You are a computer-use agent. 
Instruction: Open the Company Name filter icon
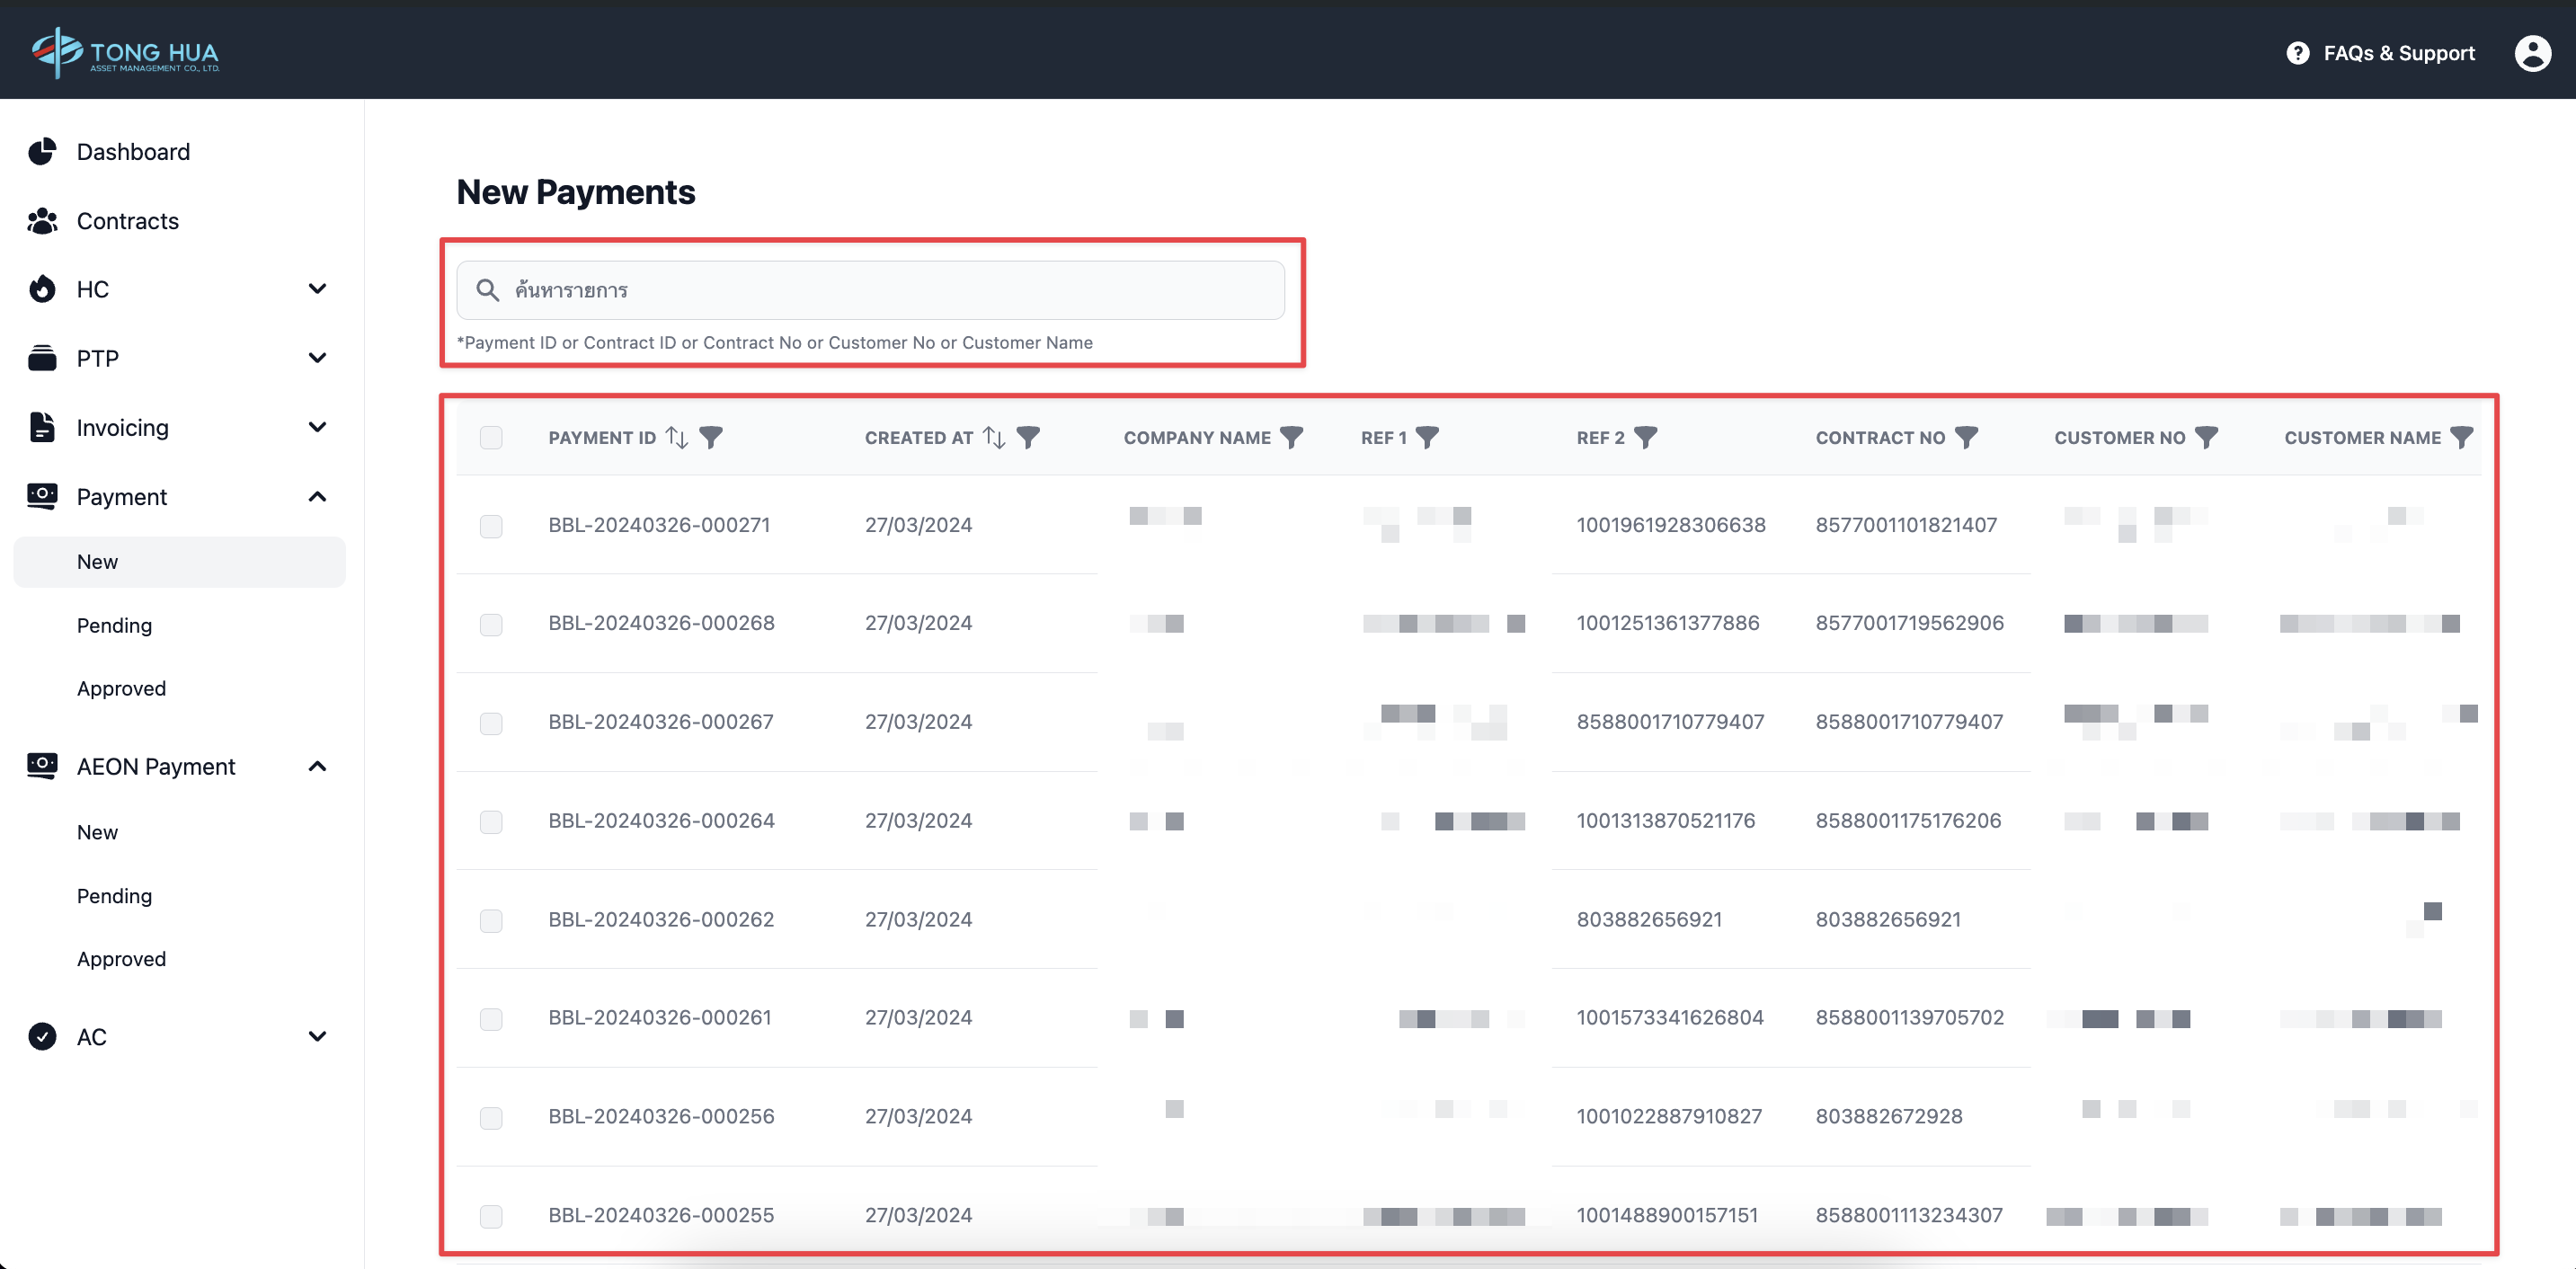coord(1292,437)
